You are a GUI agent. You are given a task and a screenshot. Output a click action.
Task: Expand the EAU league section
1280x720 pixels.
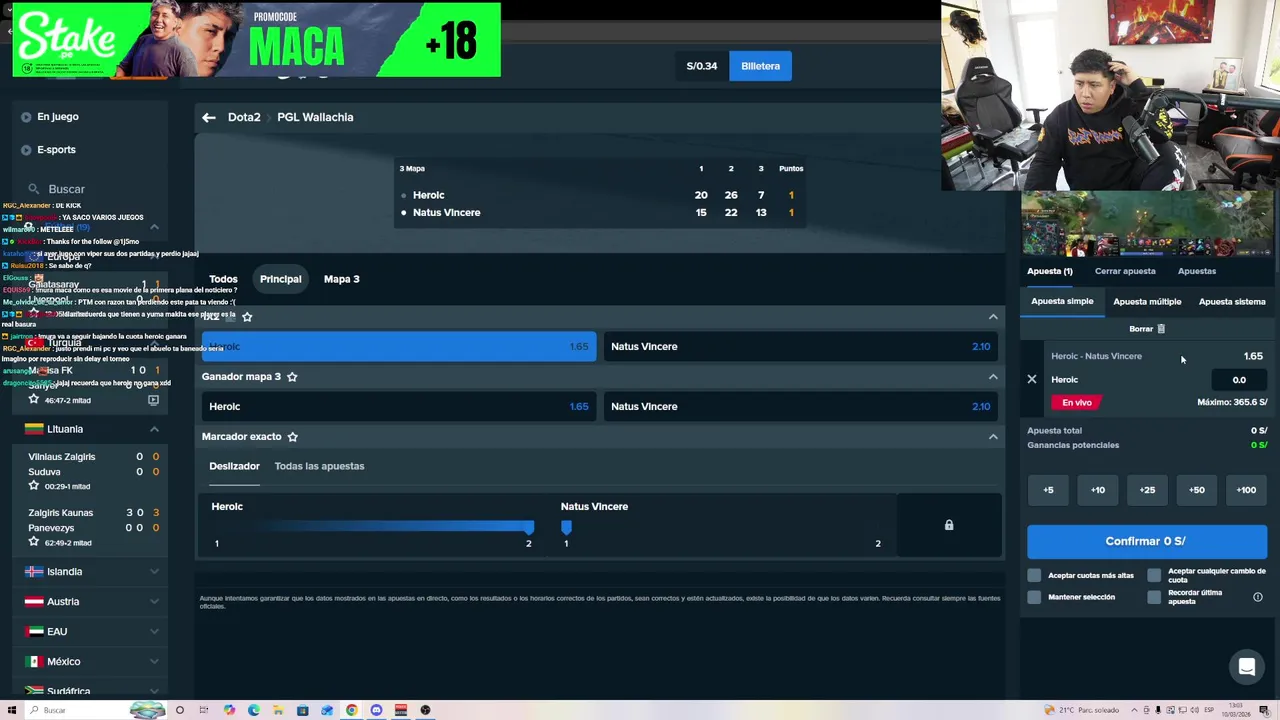click(154, 632)
